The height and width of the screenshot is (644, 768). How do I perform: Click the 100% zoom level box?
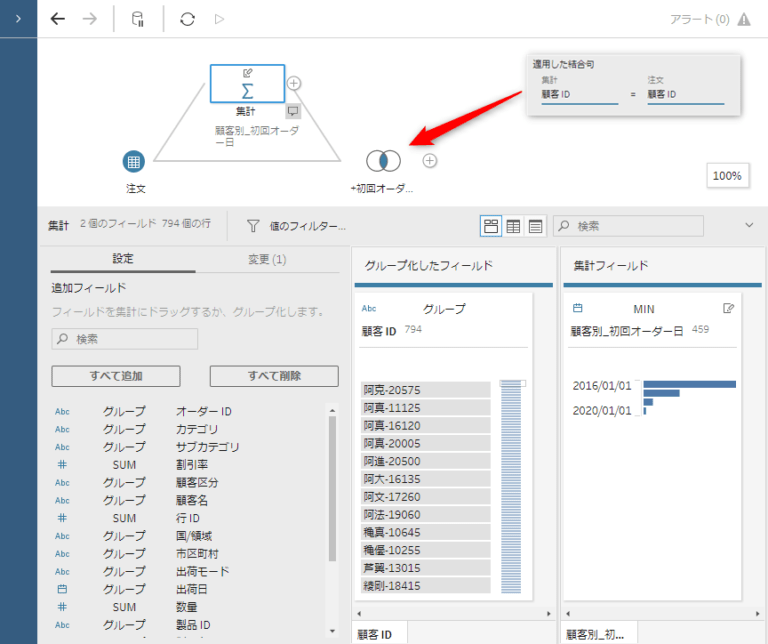(x=727, y=176)
